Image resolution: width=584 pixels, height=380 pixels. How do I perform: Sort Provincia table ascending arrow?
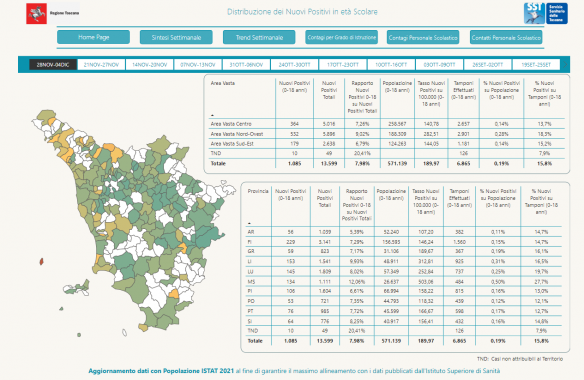[249, 224]
